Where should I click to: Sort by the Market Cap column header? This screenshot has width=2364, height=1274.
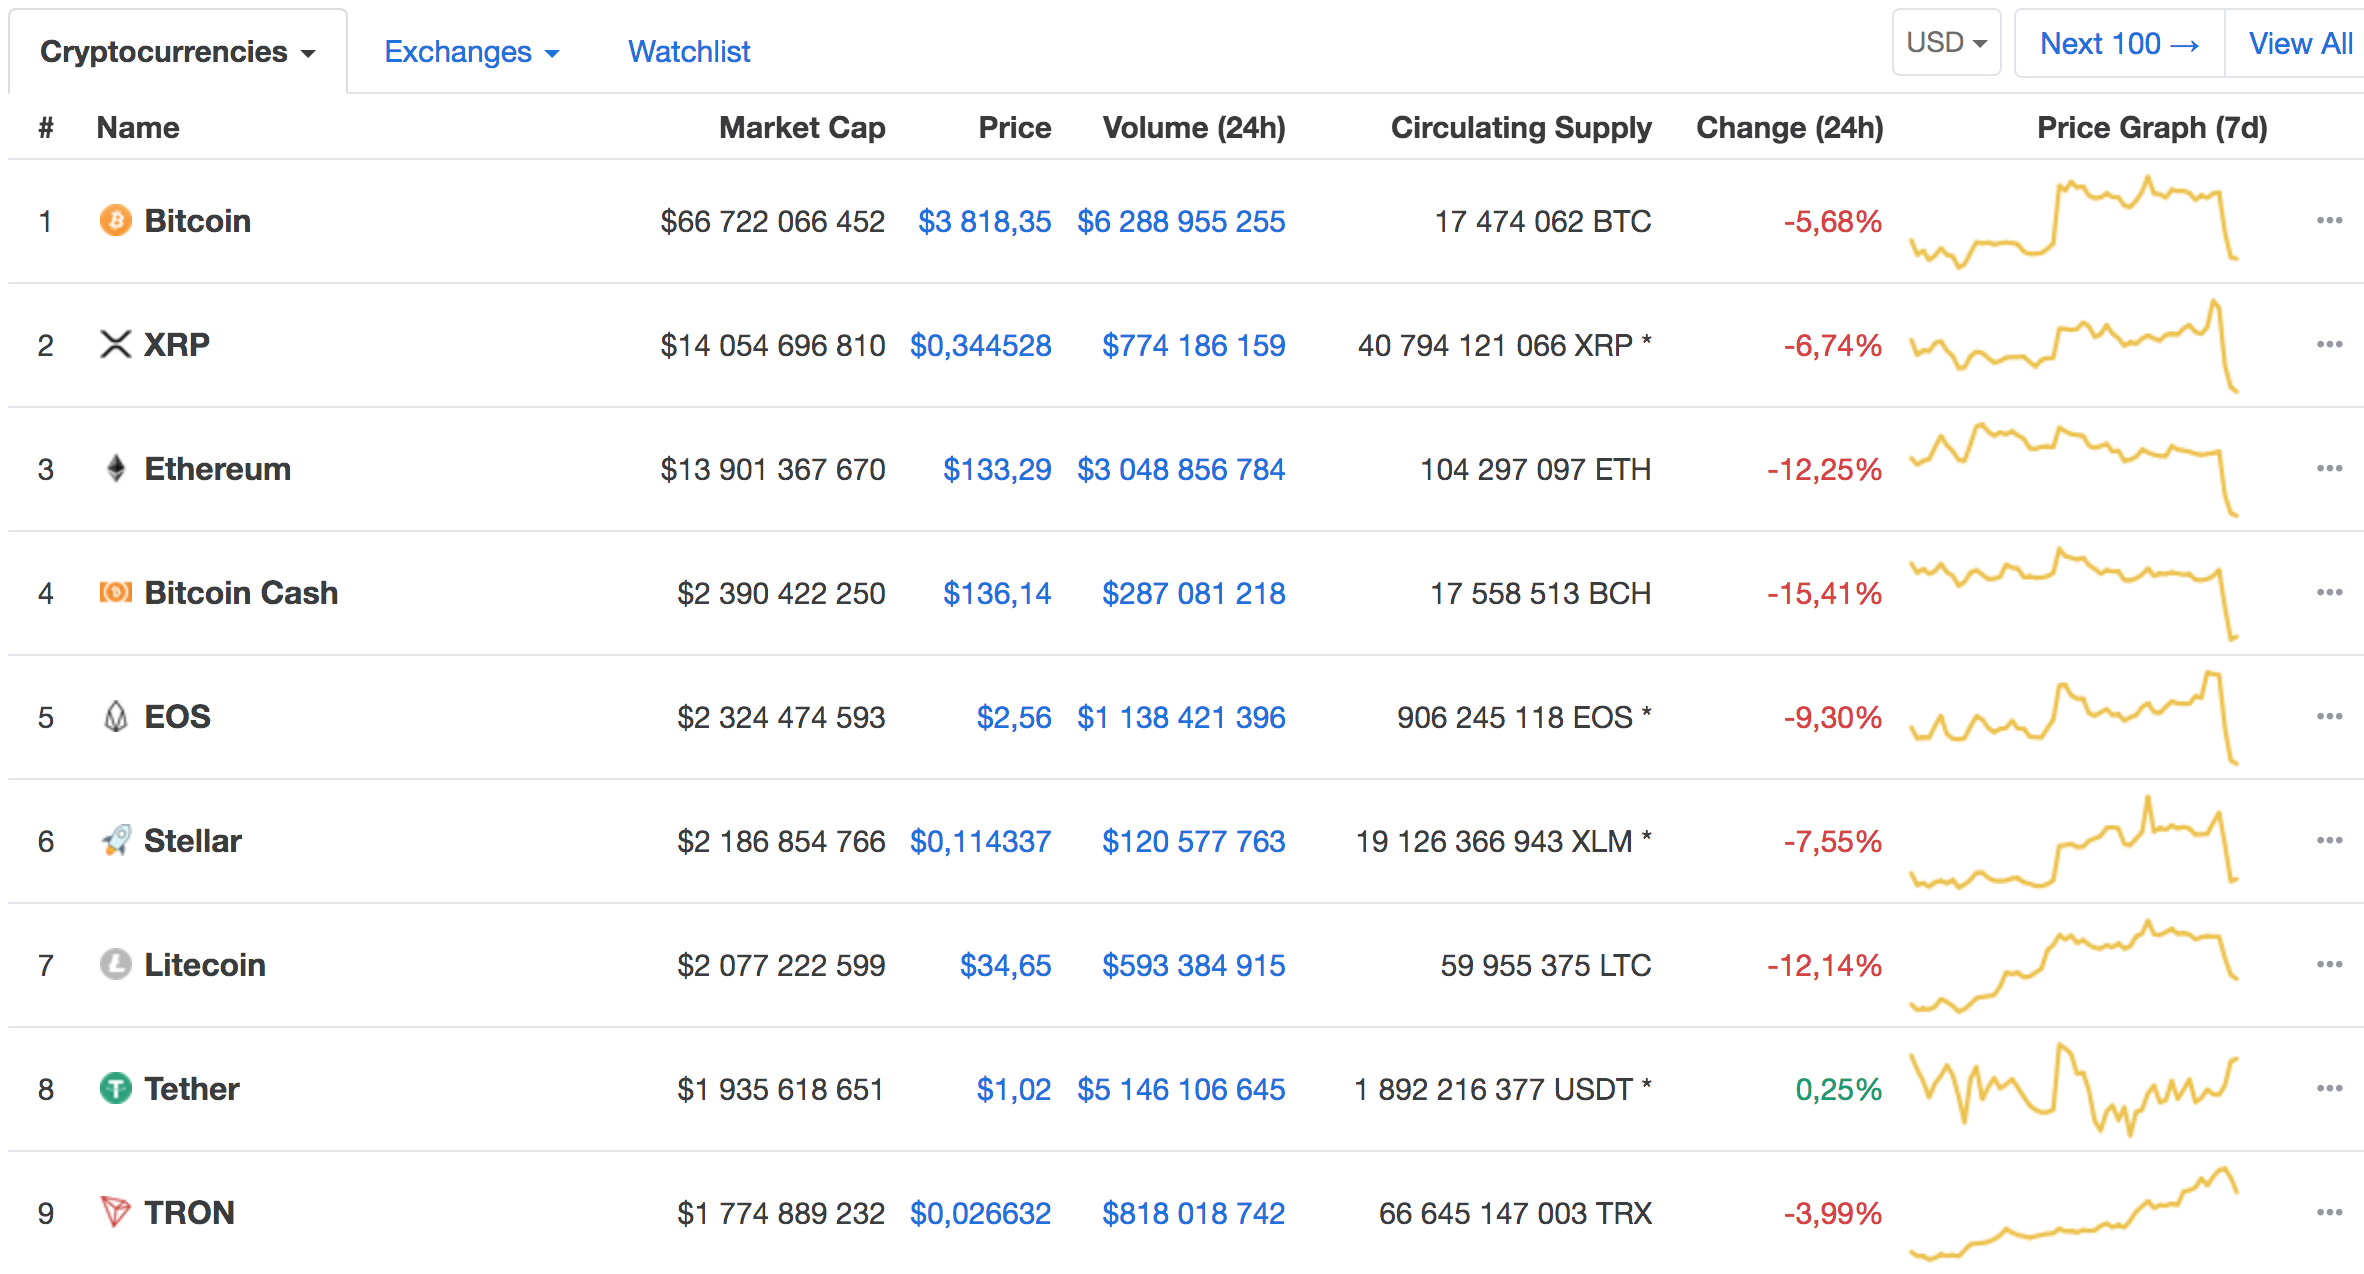click(802, 128)
